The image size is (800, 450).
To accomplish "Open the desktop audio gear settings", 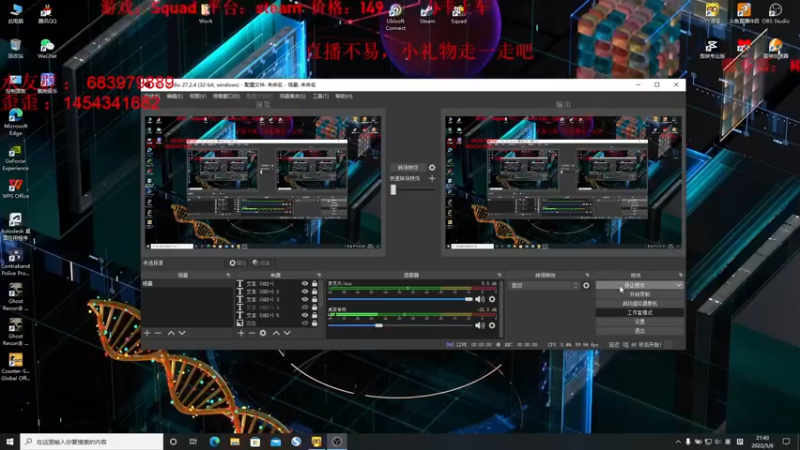I will coord(492,326).
